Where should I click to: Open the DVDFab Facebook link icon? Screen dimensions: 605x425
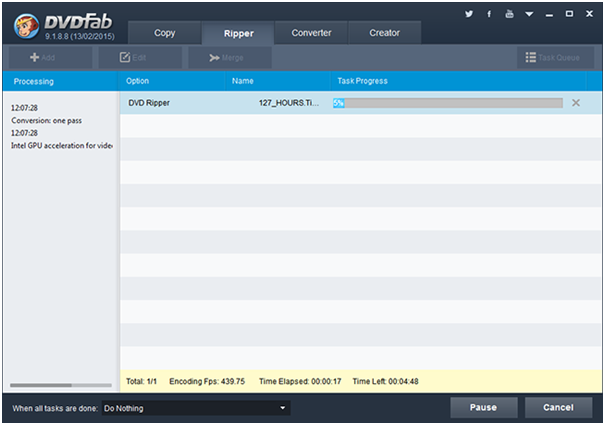pos(489,14)
